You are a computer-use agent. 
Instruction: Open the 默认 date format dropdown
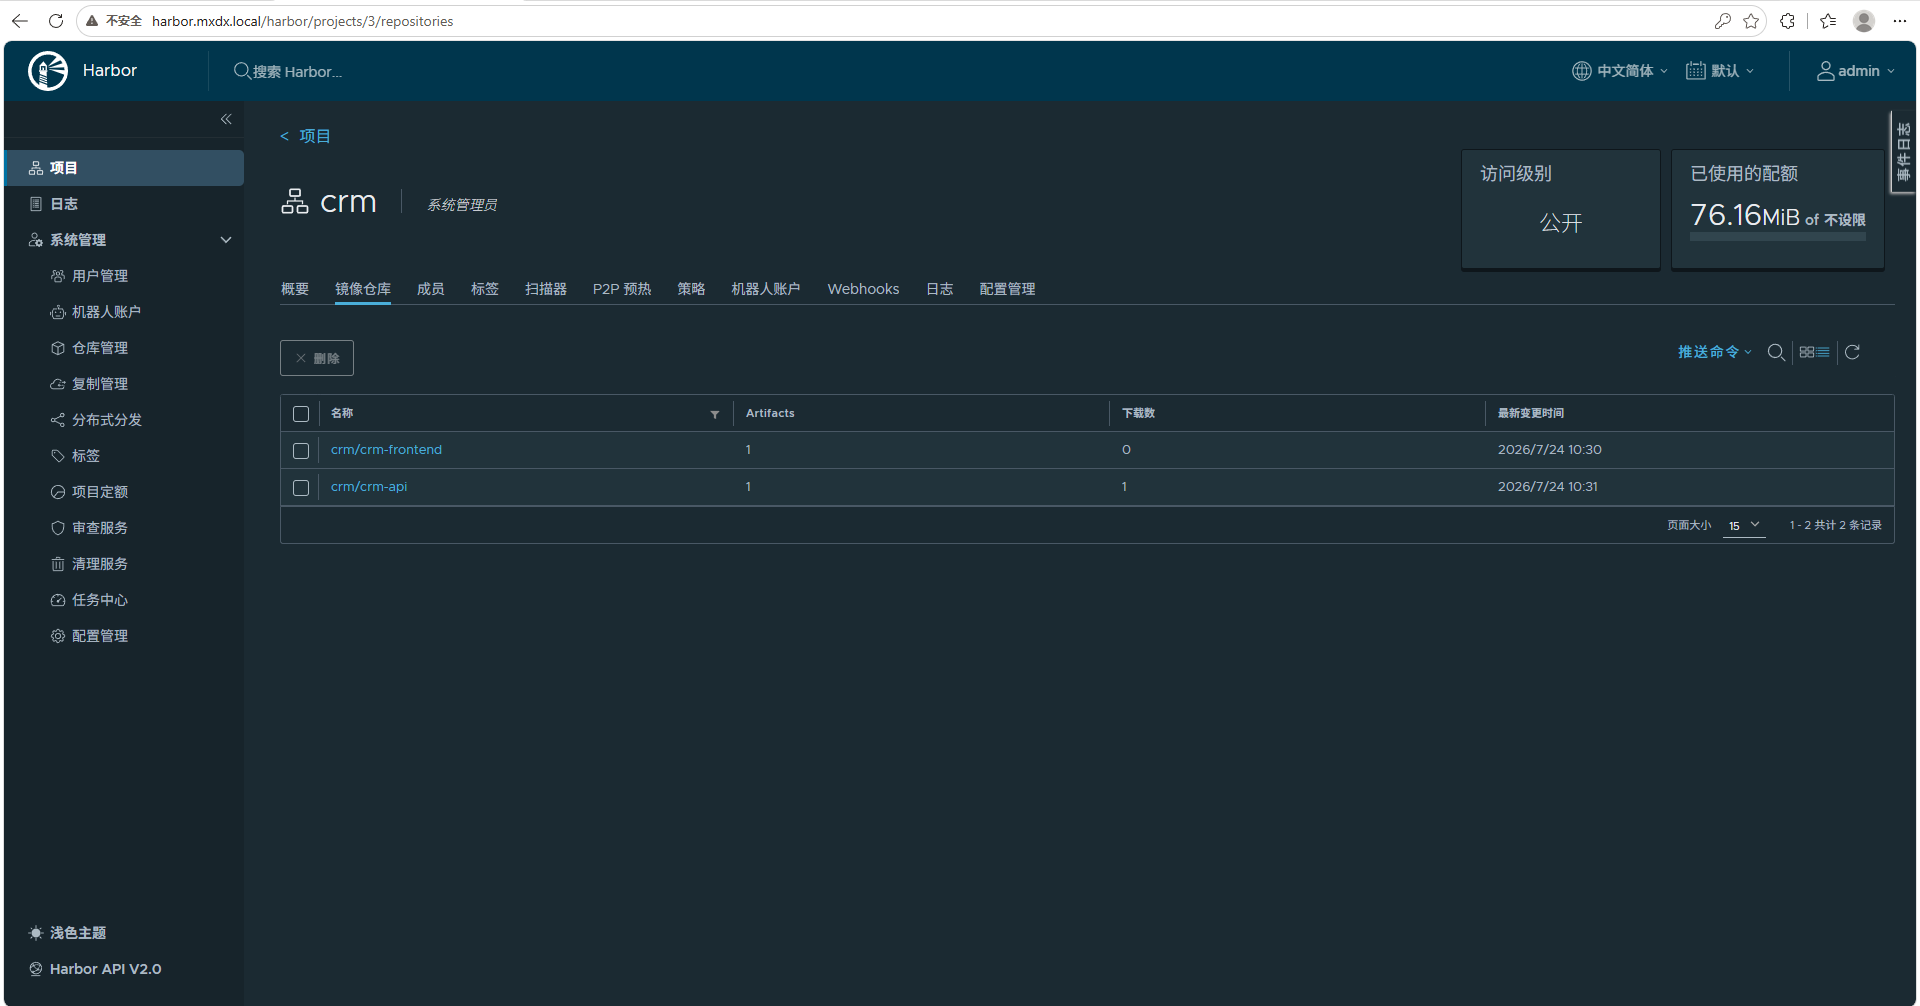pos(1720,71)
